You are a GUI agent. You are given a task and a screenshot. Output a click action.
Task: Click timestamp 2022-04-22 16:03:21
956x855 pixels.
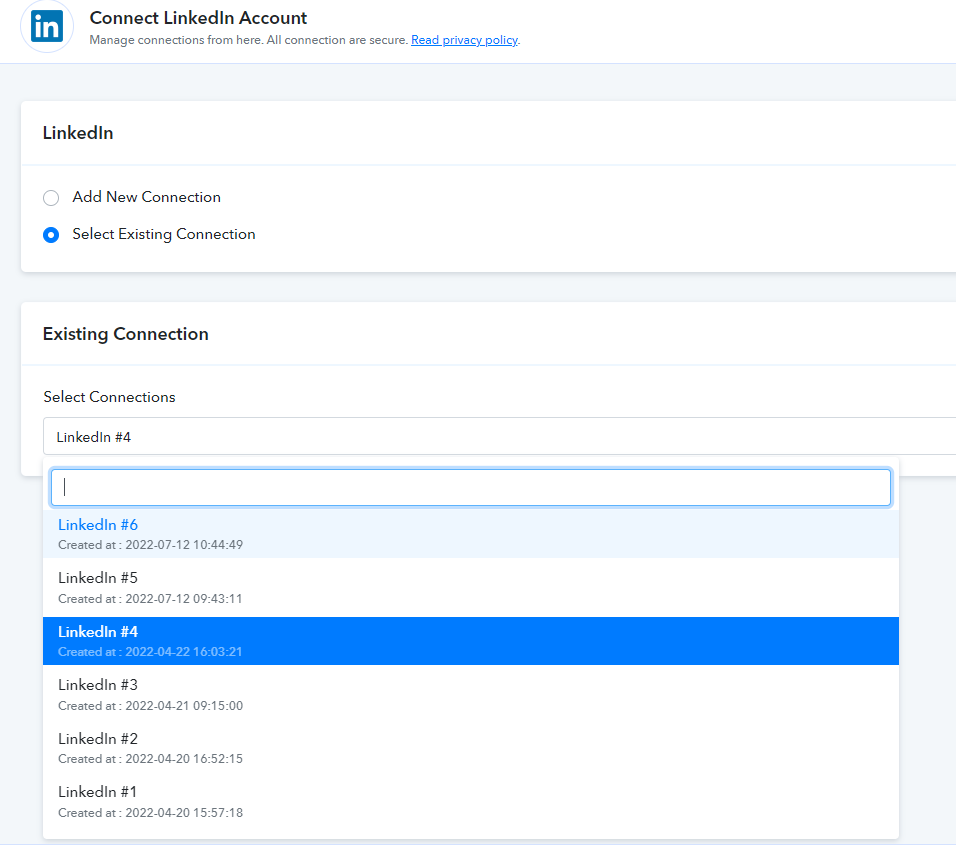(x=184, y=652)
